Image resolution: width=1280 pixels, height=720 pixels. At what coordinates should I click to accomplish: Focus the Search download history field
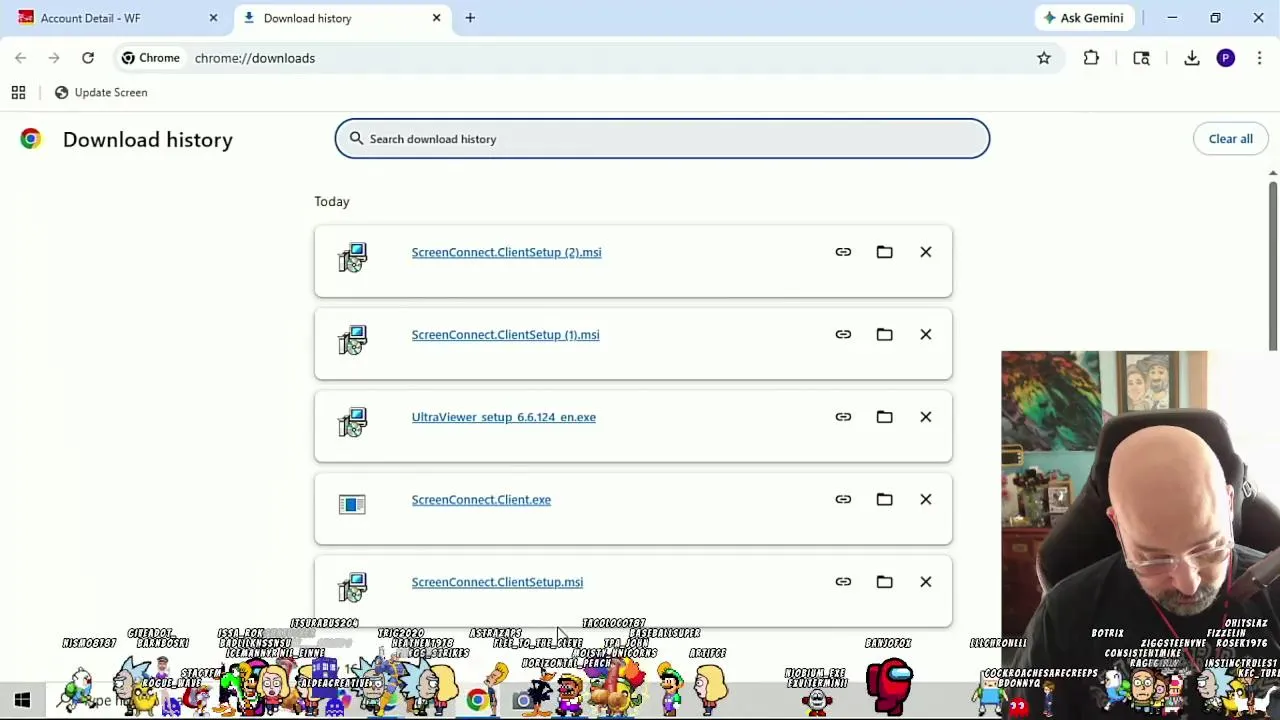[662, 139]
